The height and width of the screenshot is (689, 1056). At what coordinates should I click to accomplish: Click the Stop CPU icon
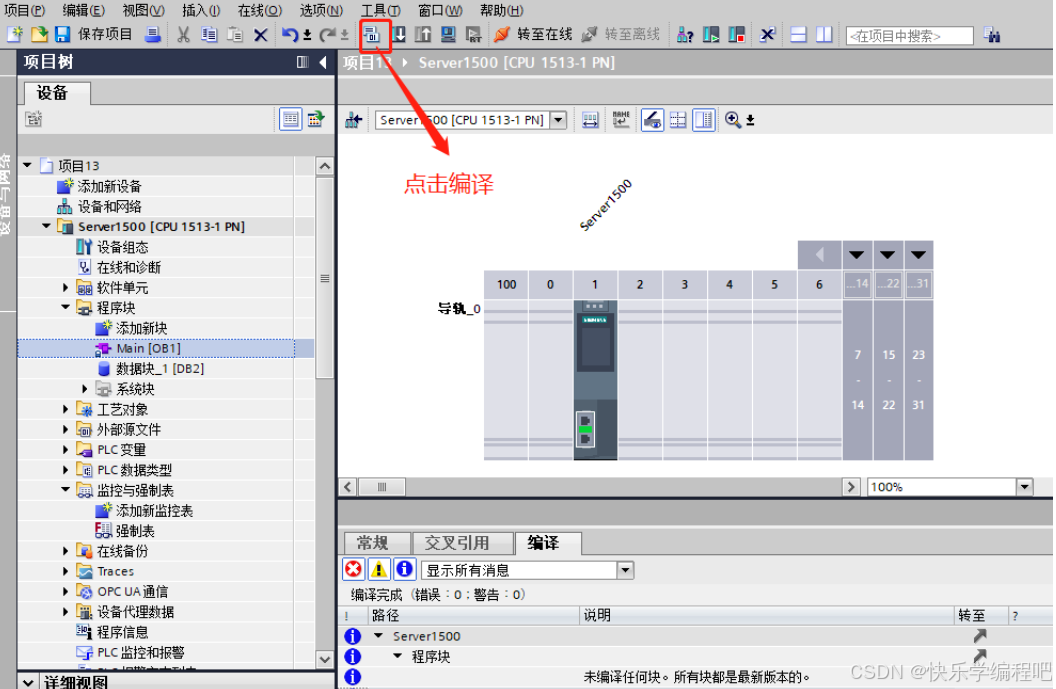coord(736,34)
